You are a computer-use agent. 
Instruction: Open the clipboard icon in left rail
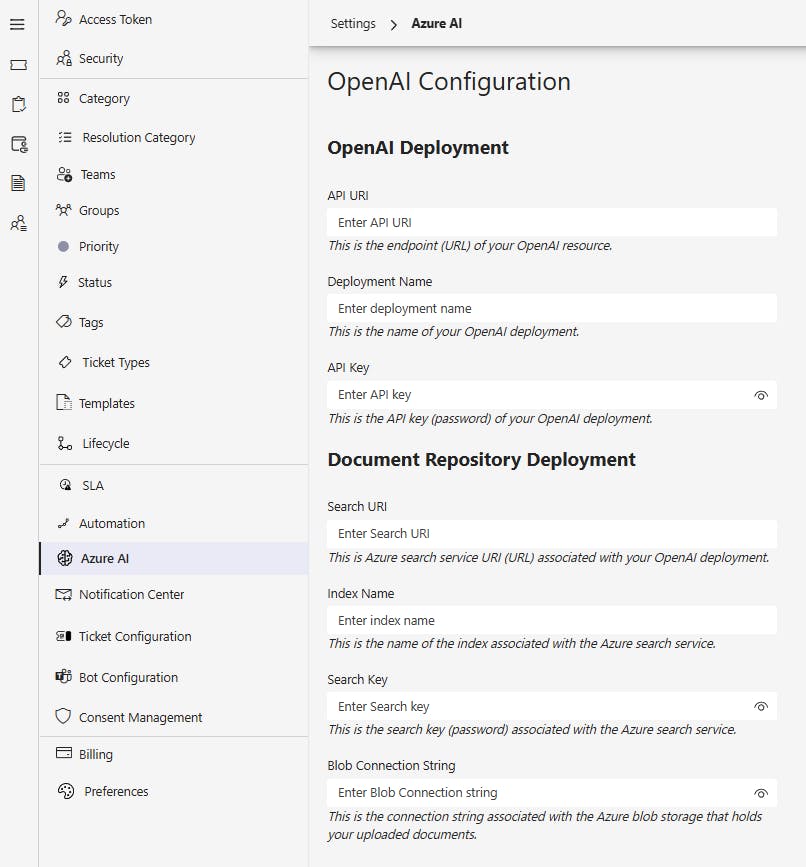18,104
